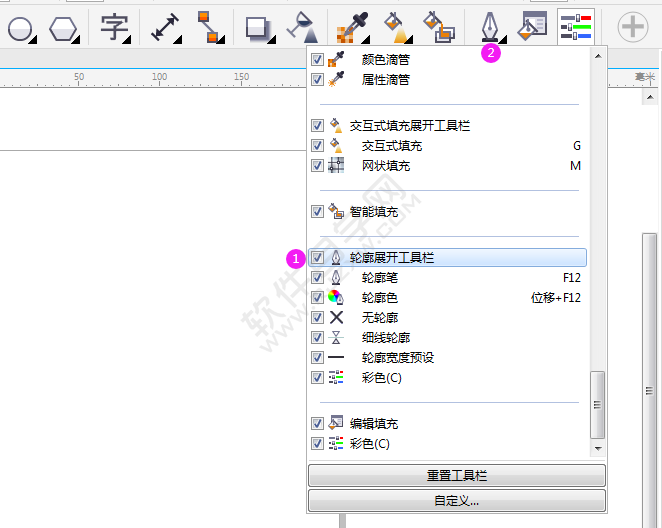Click the plus customize toolbox button

coord(632,27)
